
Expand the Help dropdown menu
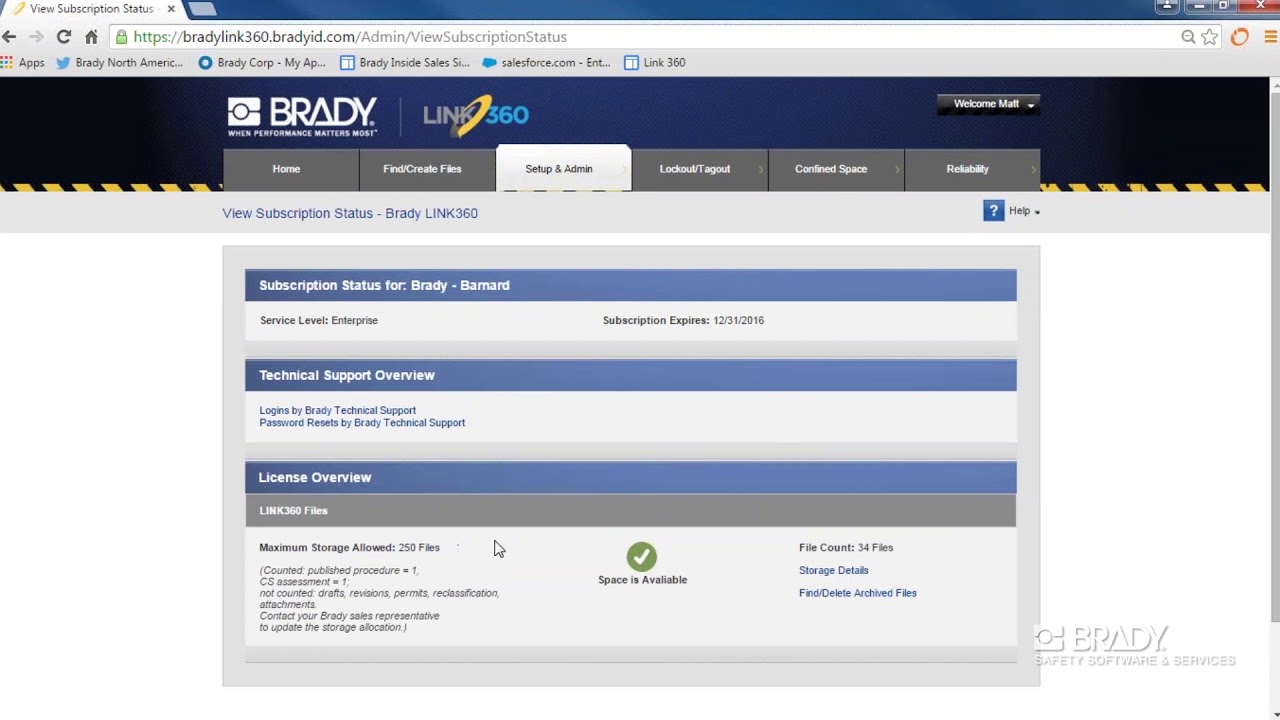coord(1024,211)
